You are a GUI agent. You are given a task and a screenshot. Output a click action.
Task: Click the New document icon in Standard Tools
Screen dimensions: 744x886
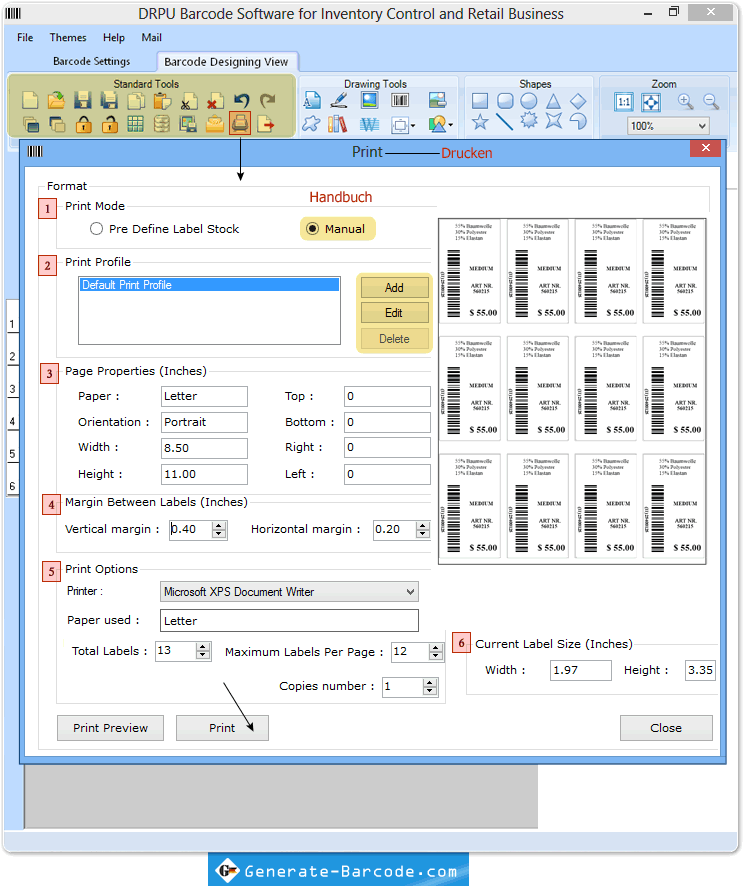click(x=30, y=101)
